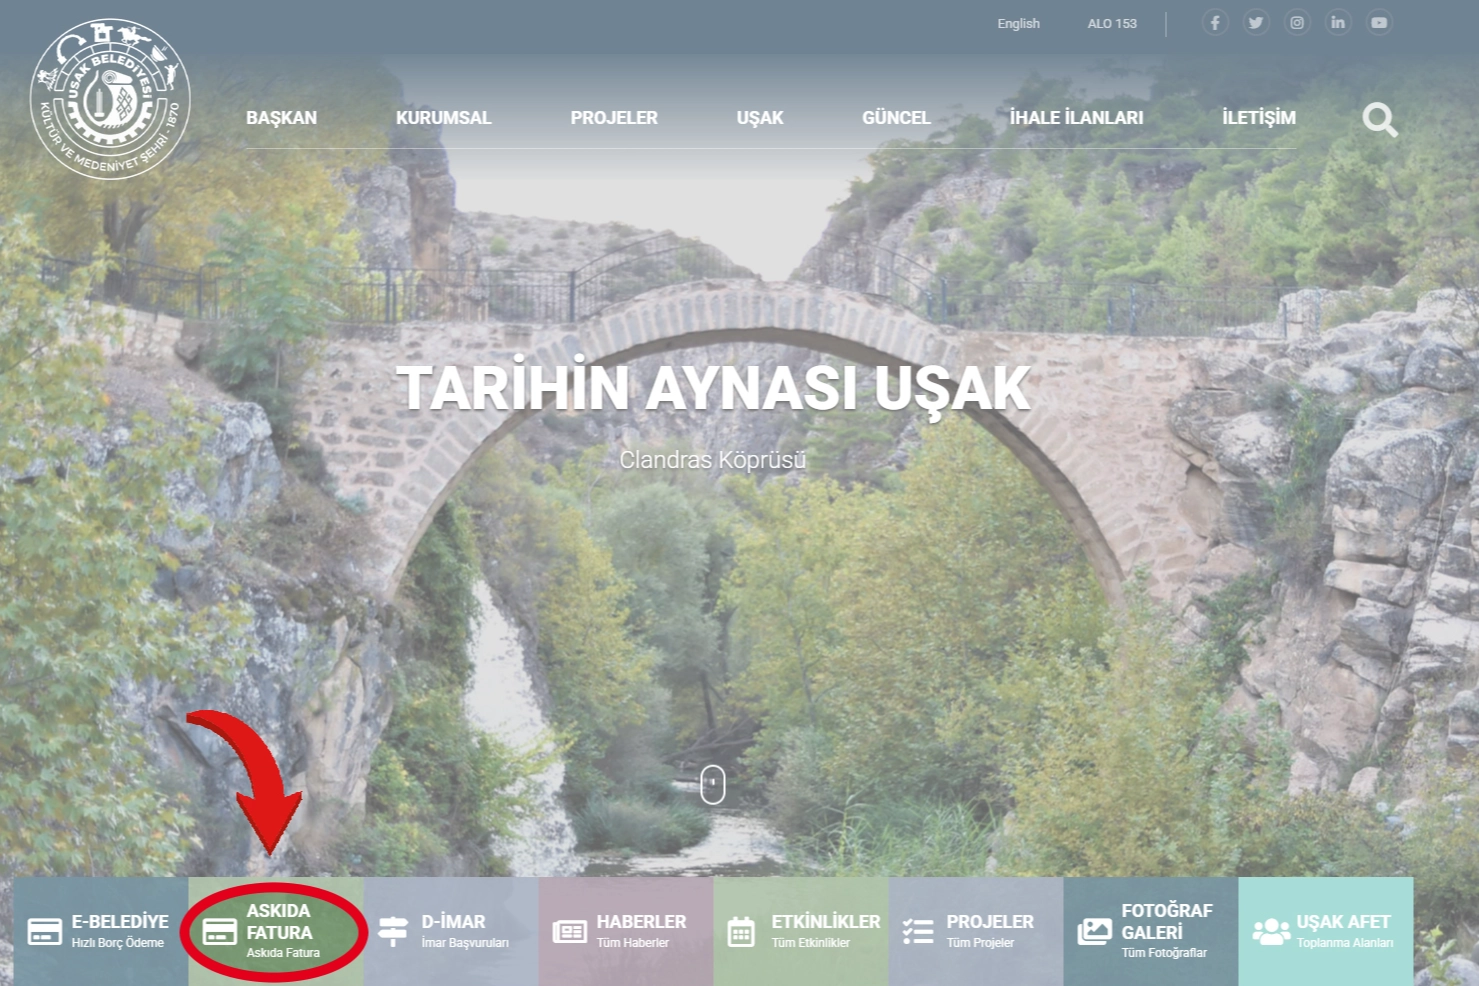
Task: Open the LinkedIn social icon
Action: [1338, 23]
